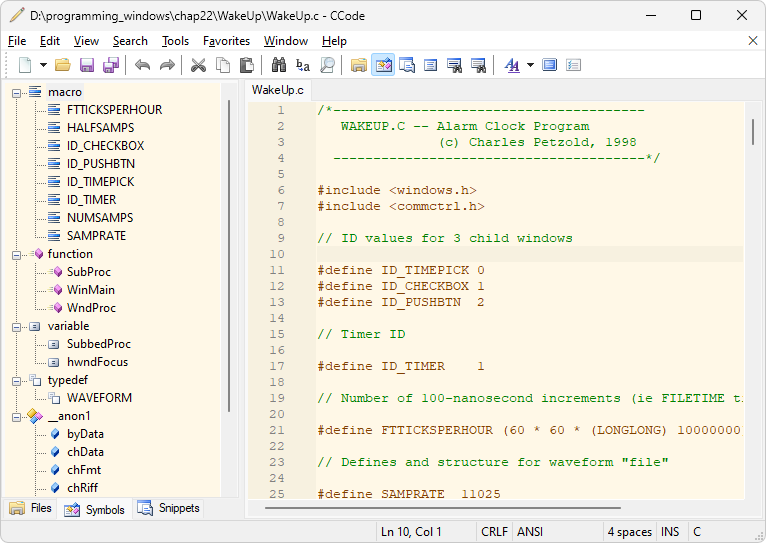Screen dimensions: 766x543
Task: Toggle the Output window toolbar icon
Action: (x=430, y=65)
